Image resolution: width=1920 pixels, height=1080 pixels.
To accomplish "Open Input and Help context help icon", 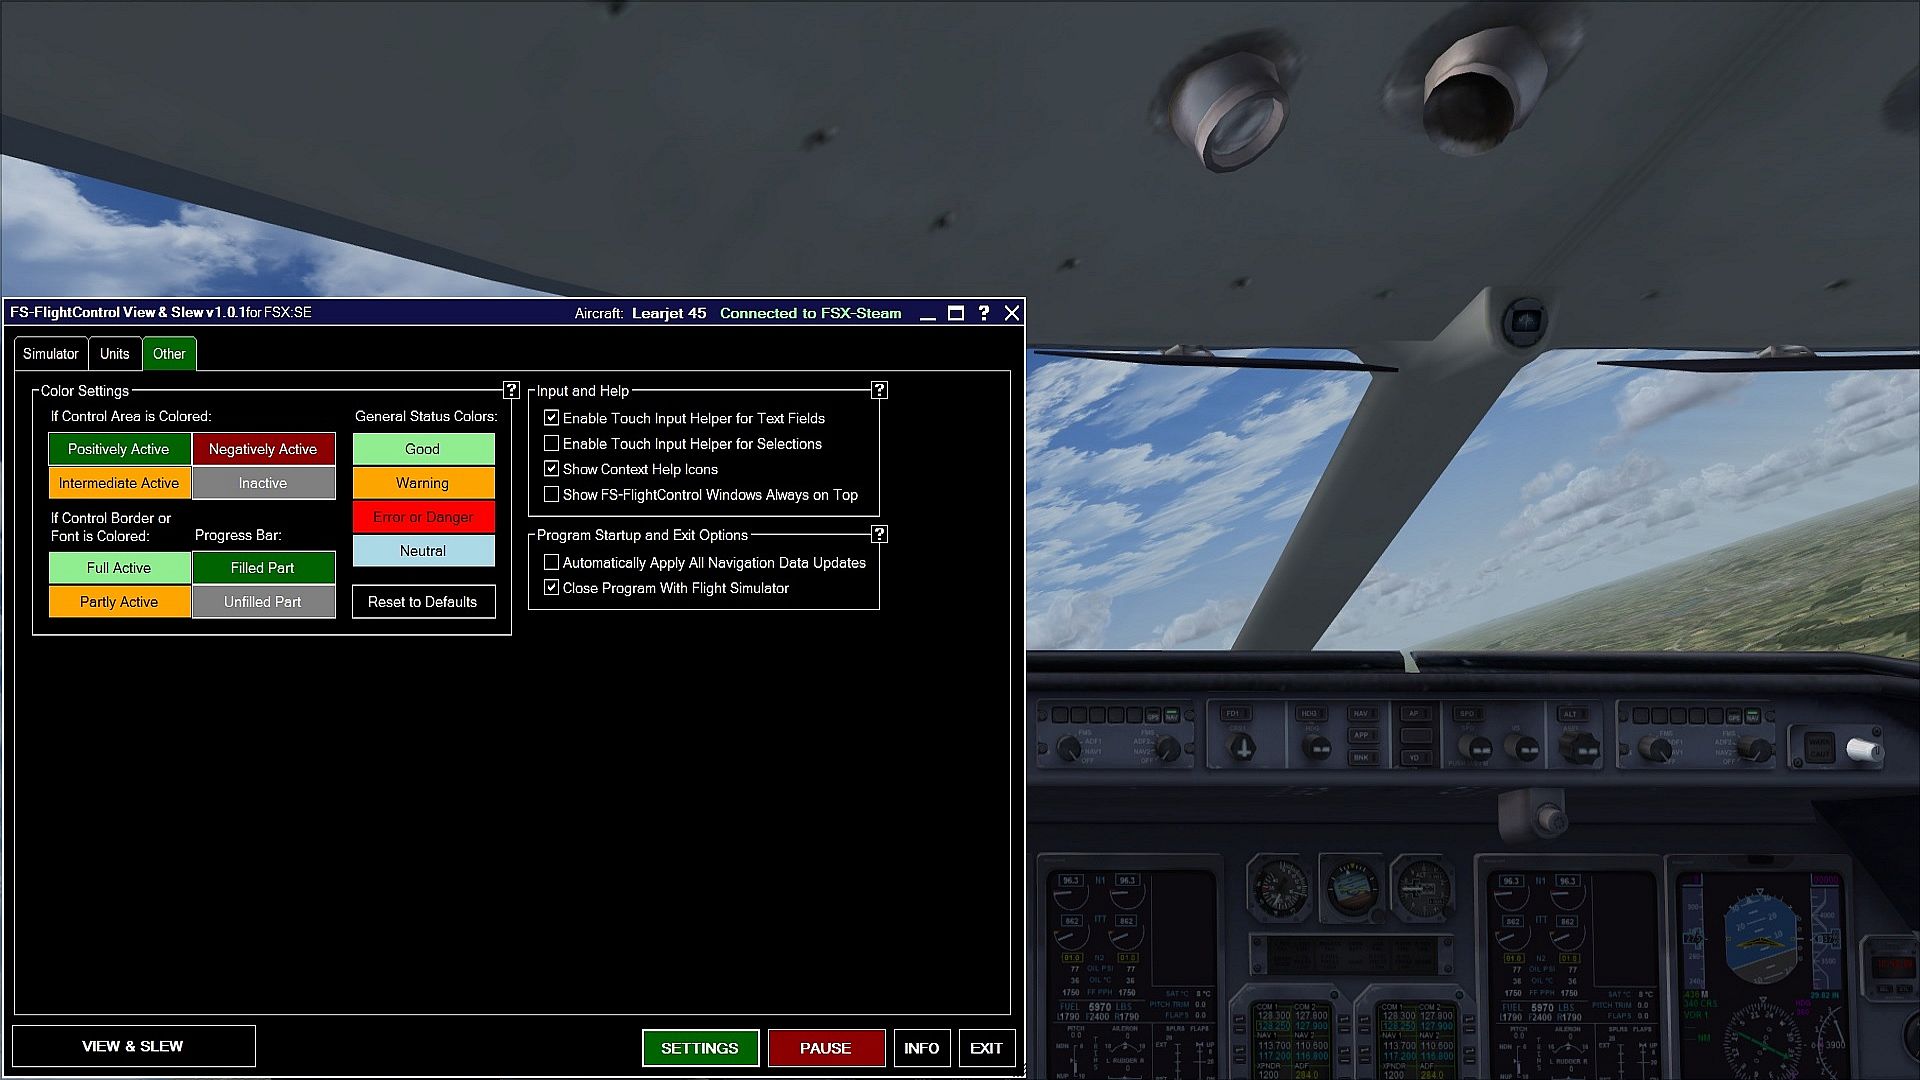I will [879, 390].
